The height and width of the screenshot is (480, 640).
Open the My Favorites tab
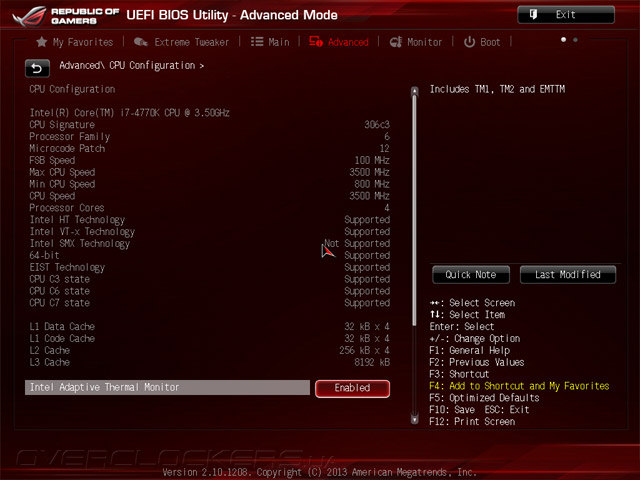point(75,42)
